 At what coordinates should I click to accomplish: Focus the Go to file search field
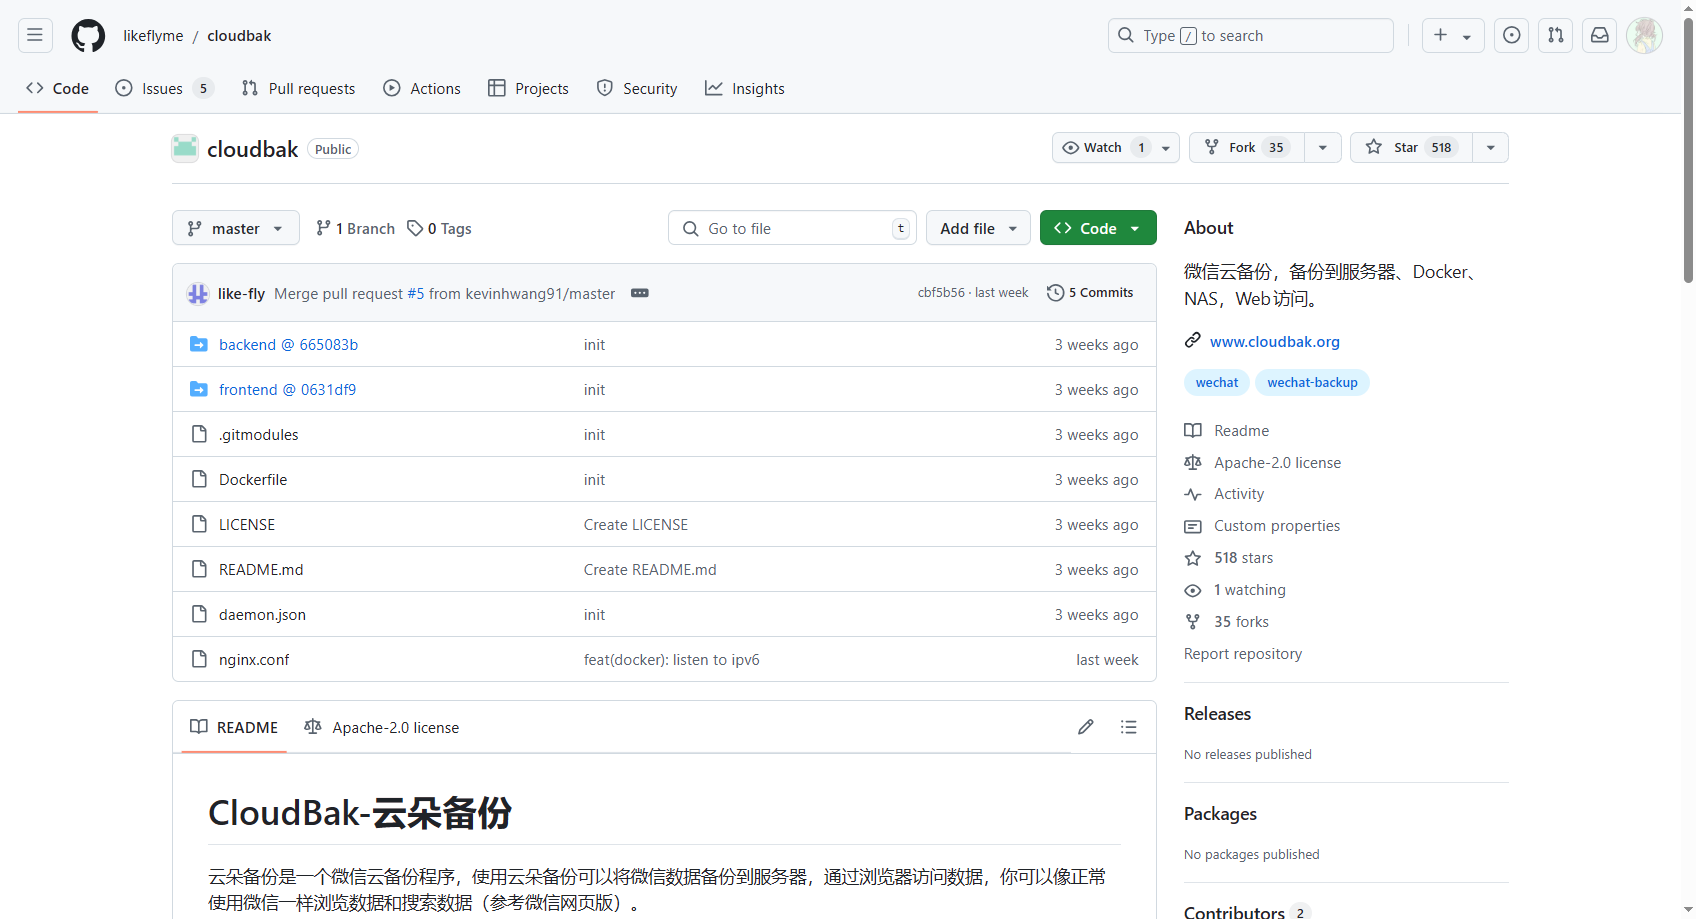[x=793, y=228]
